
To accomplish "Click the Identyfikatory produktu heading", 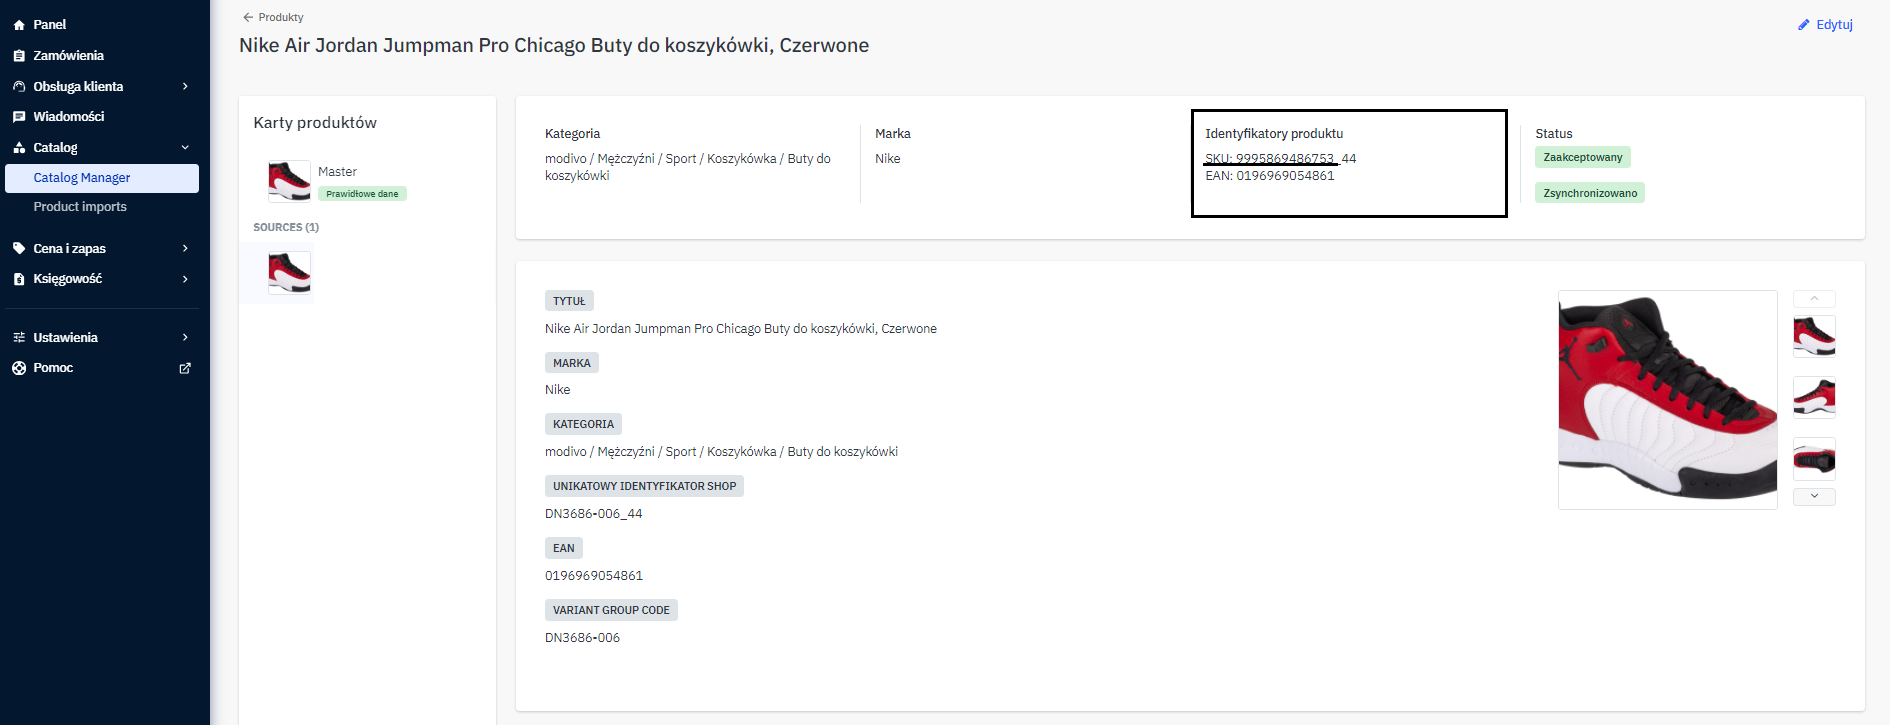I will pos(1274,134).
